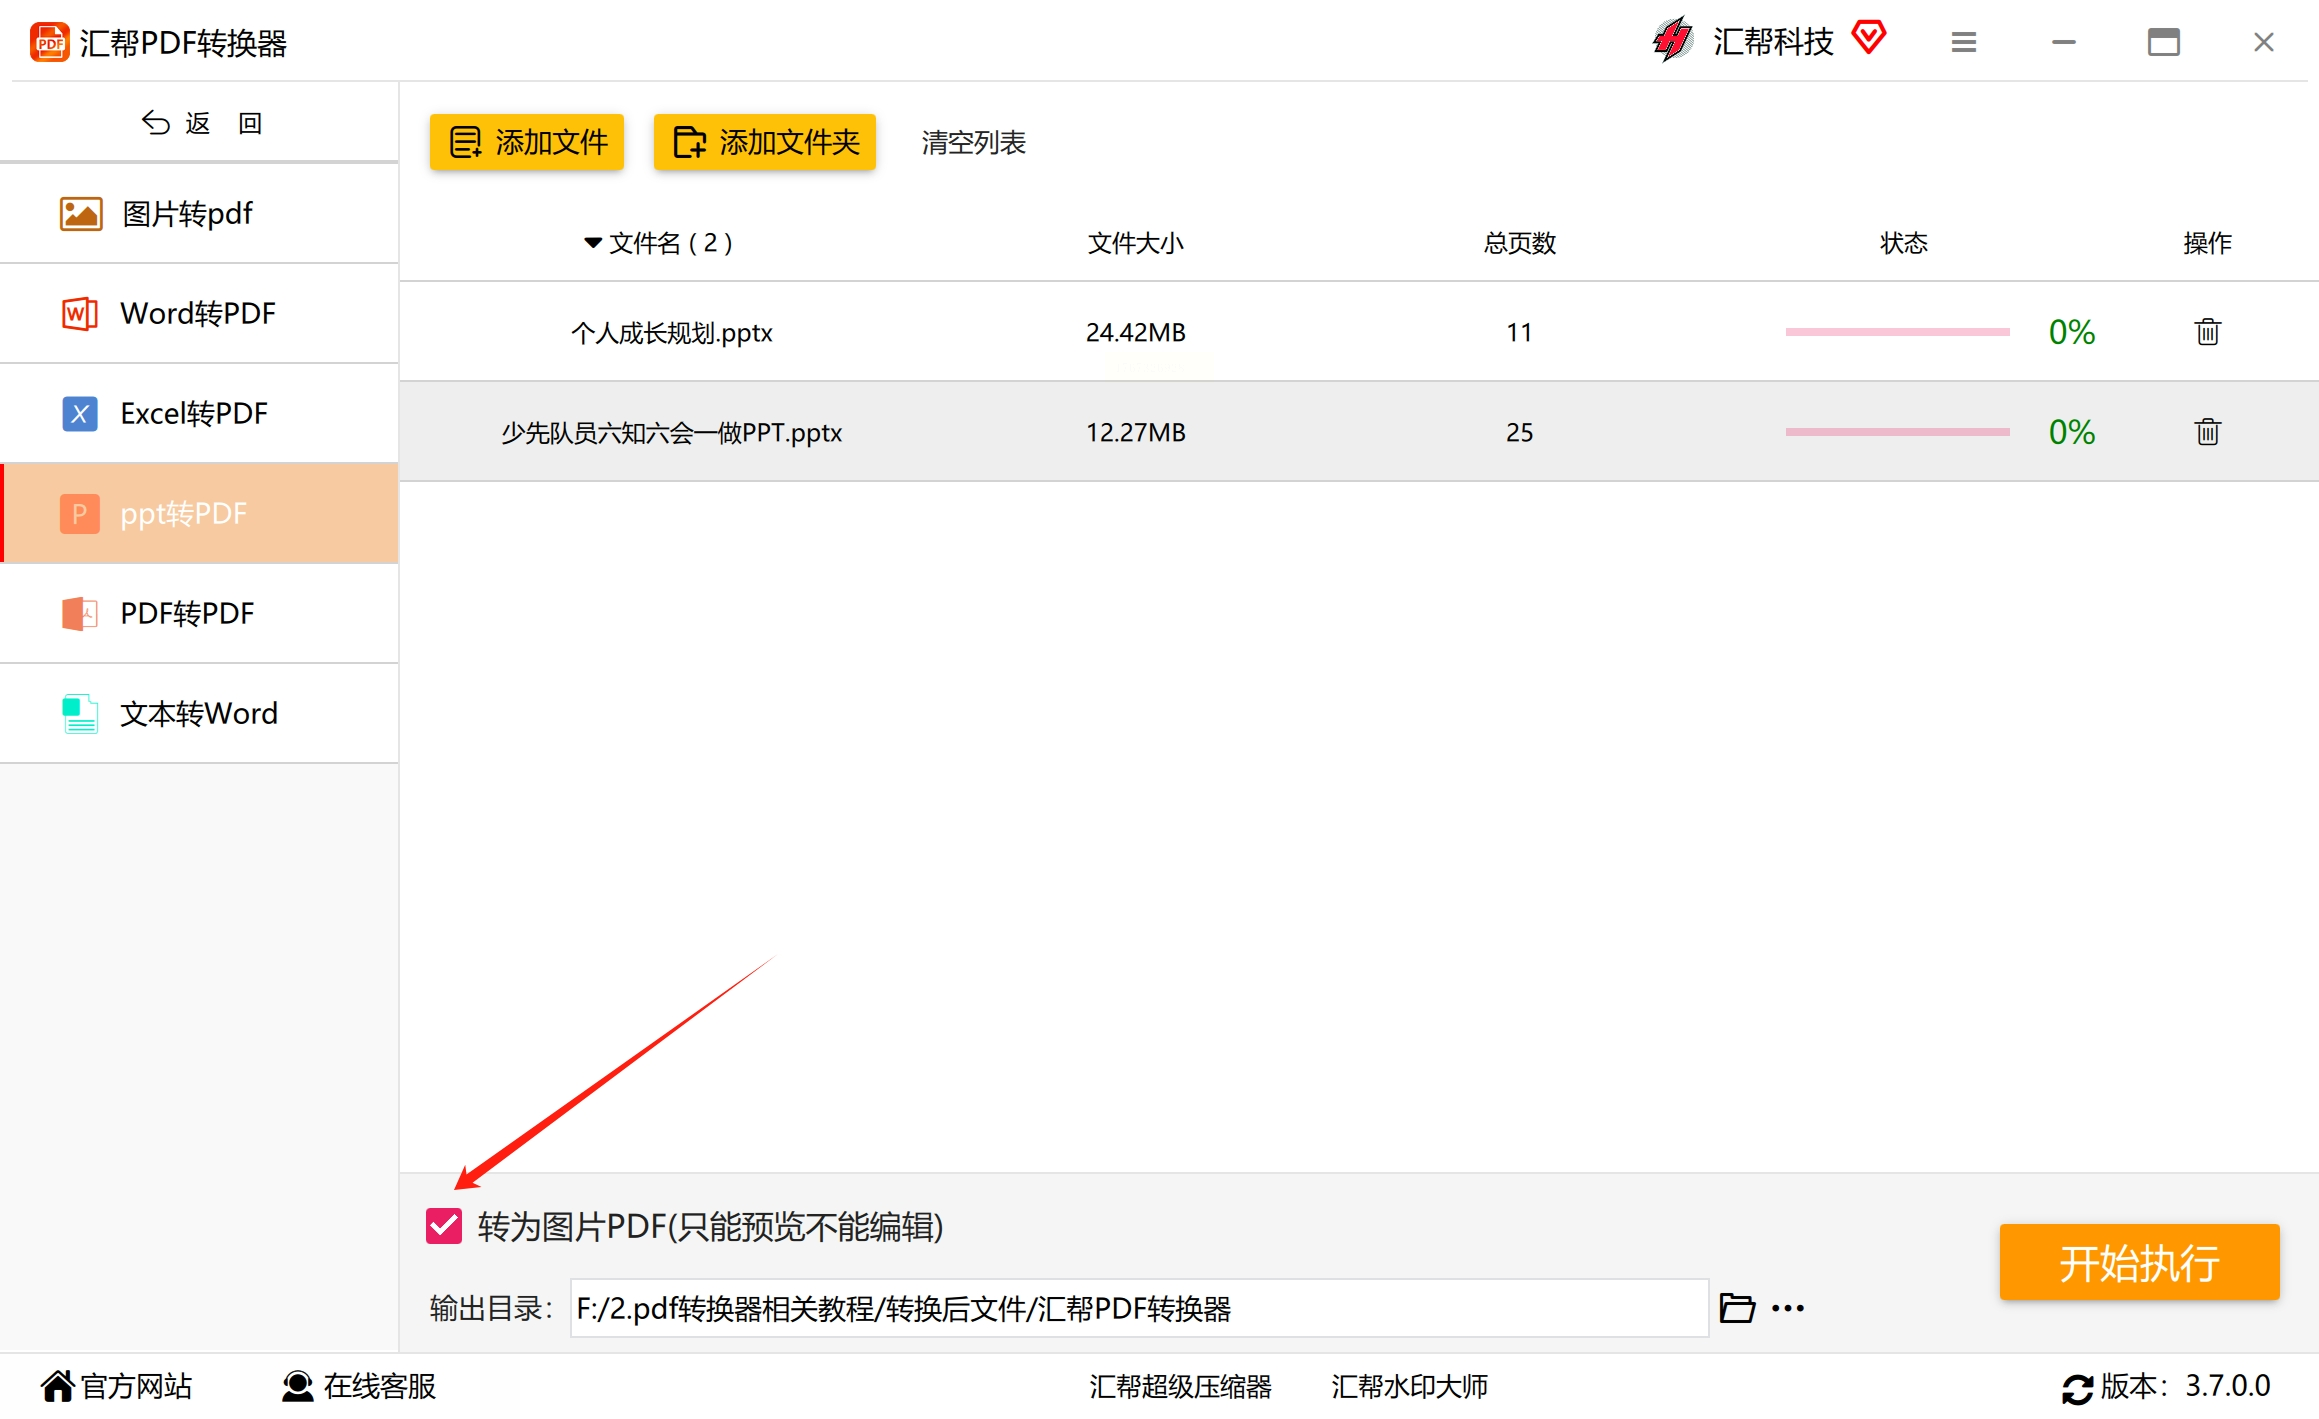Click the 官方网站 home icon
The height and width of the screenshot is (1419, 2319).
tap(57, 1387)
